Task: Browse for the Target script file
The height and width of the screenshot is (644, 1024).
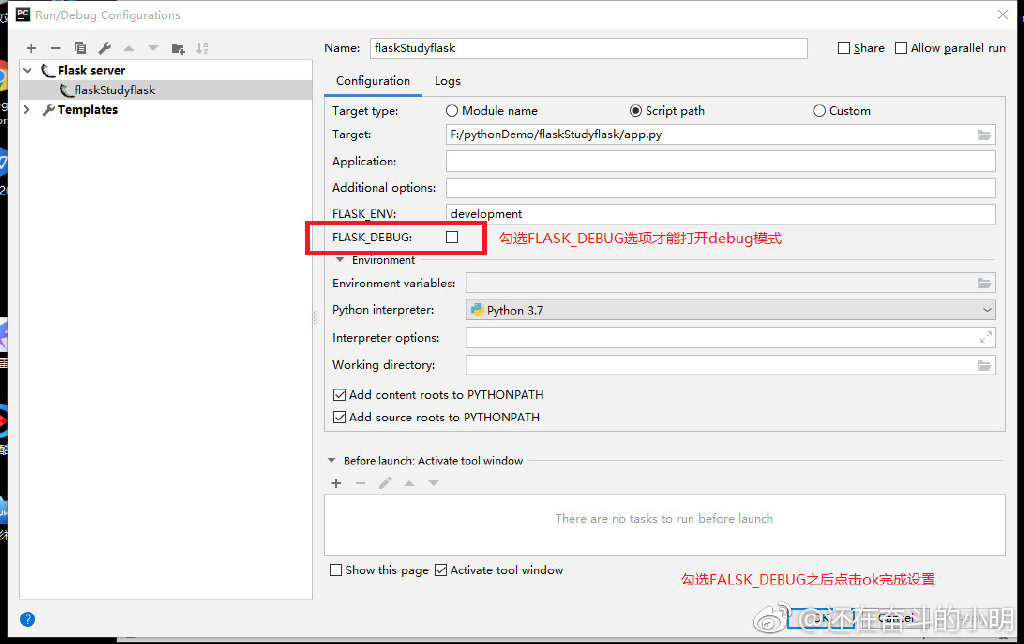Action: click(985, 134)
